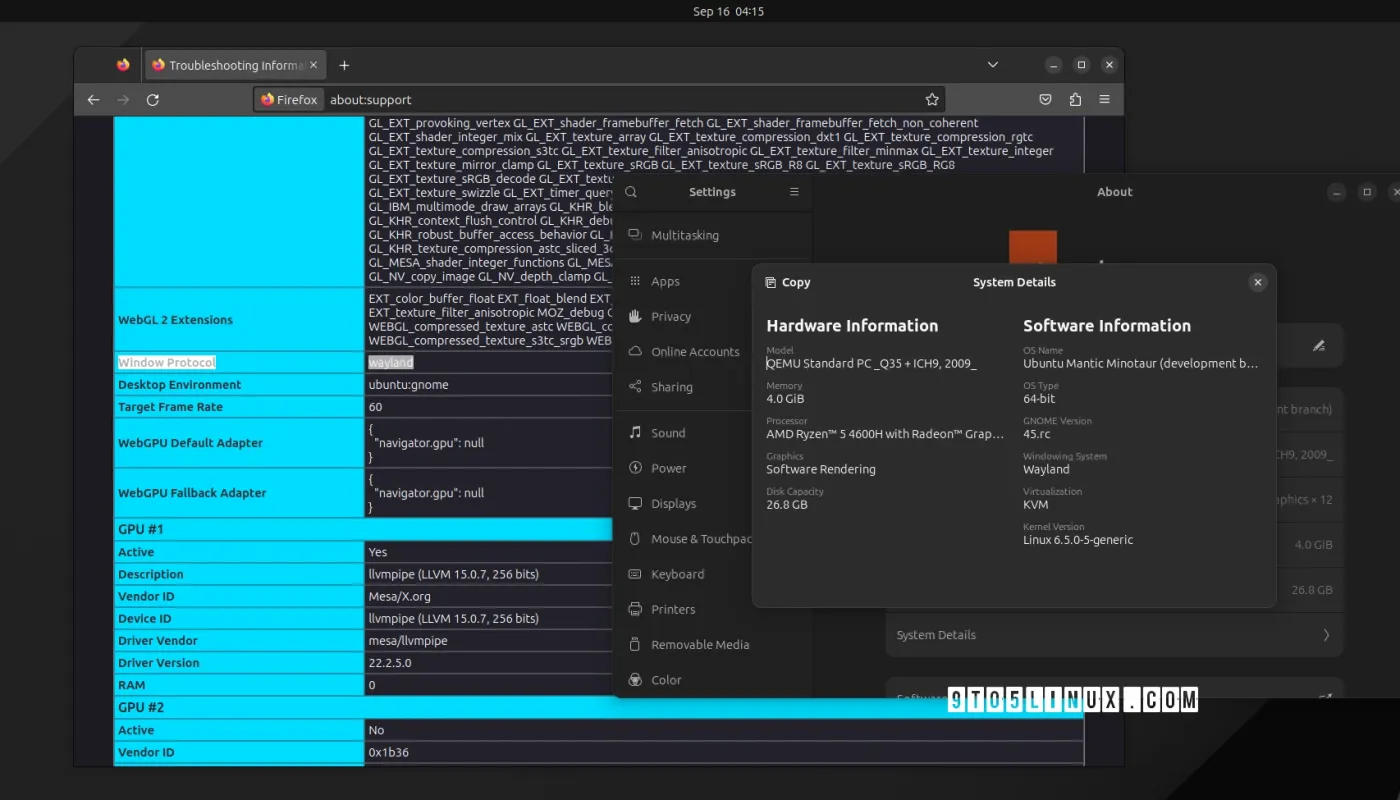The width and height of the screenshot is (1400, 800).
Task: Open the Firefox tab list chevron
Action: pos(992,64)
